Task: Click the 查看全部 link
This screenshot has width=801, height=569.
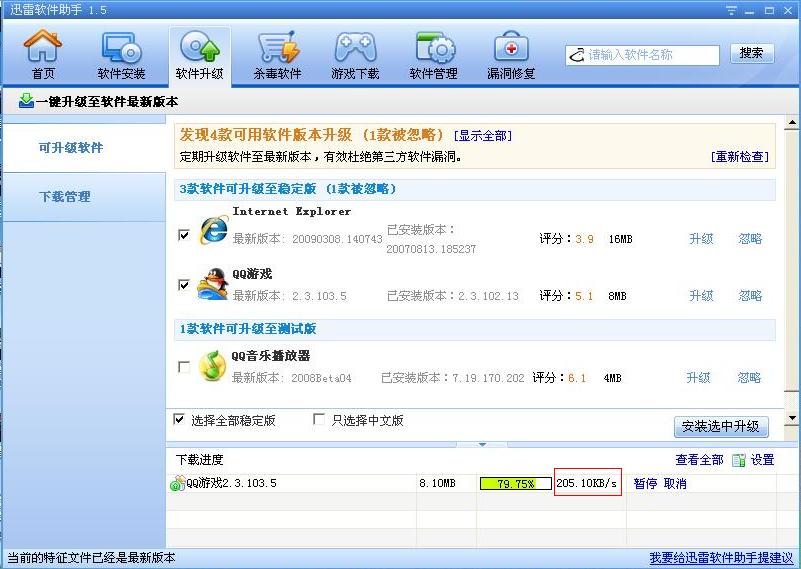Action: (699, 460)
